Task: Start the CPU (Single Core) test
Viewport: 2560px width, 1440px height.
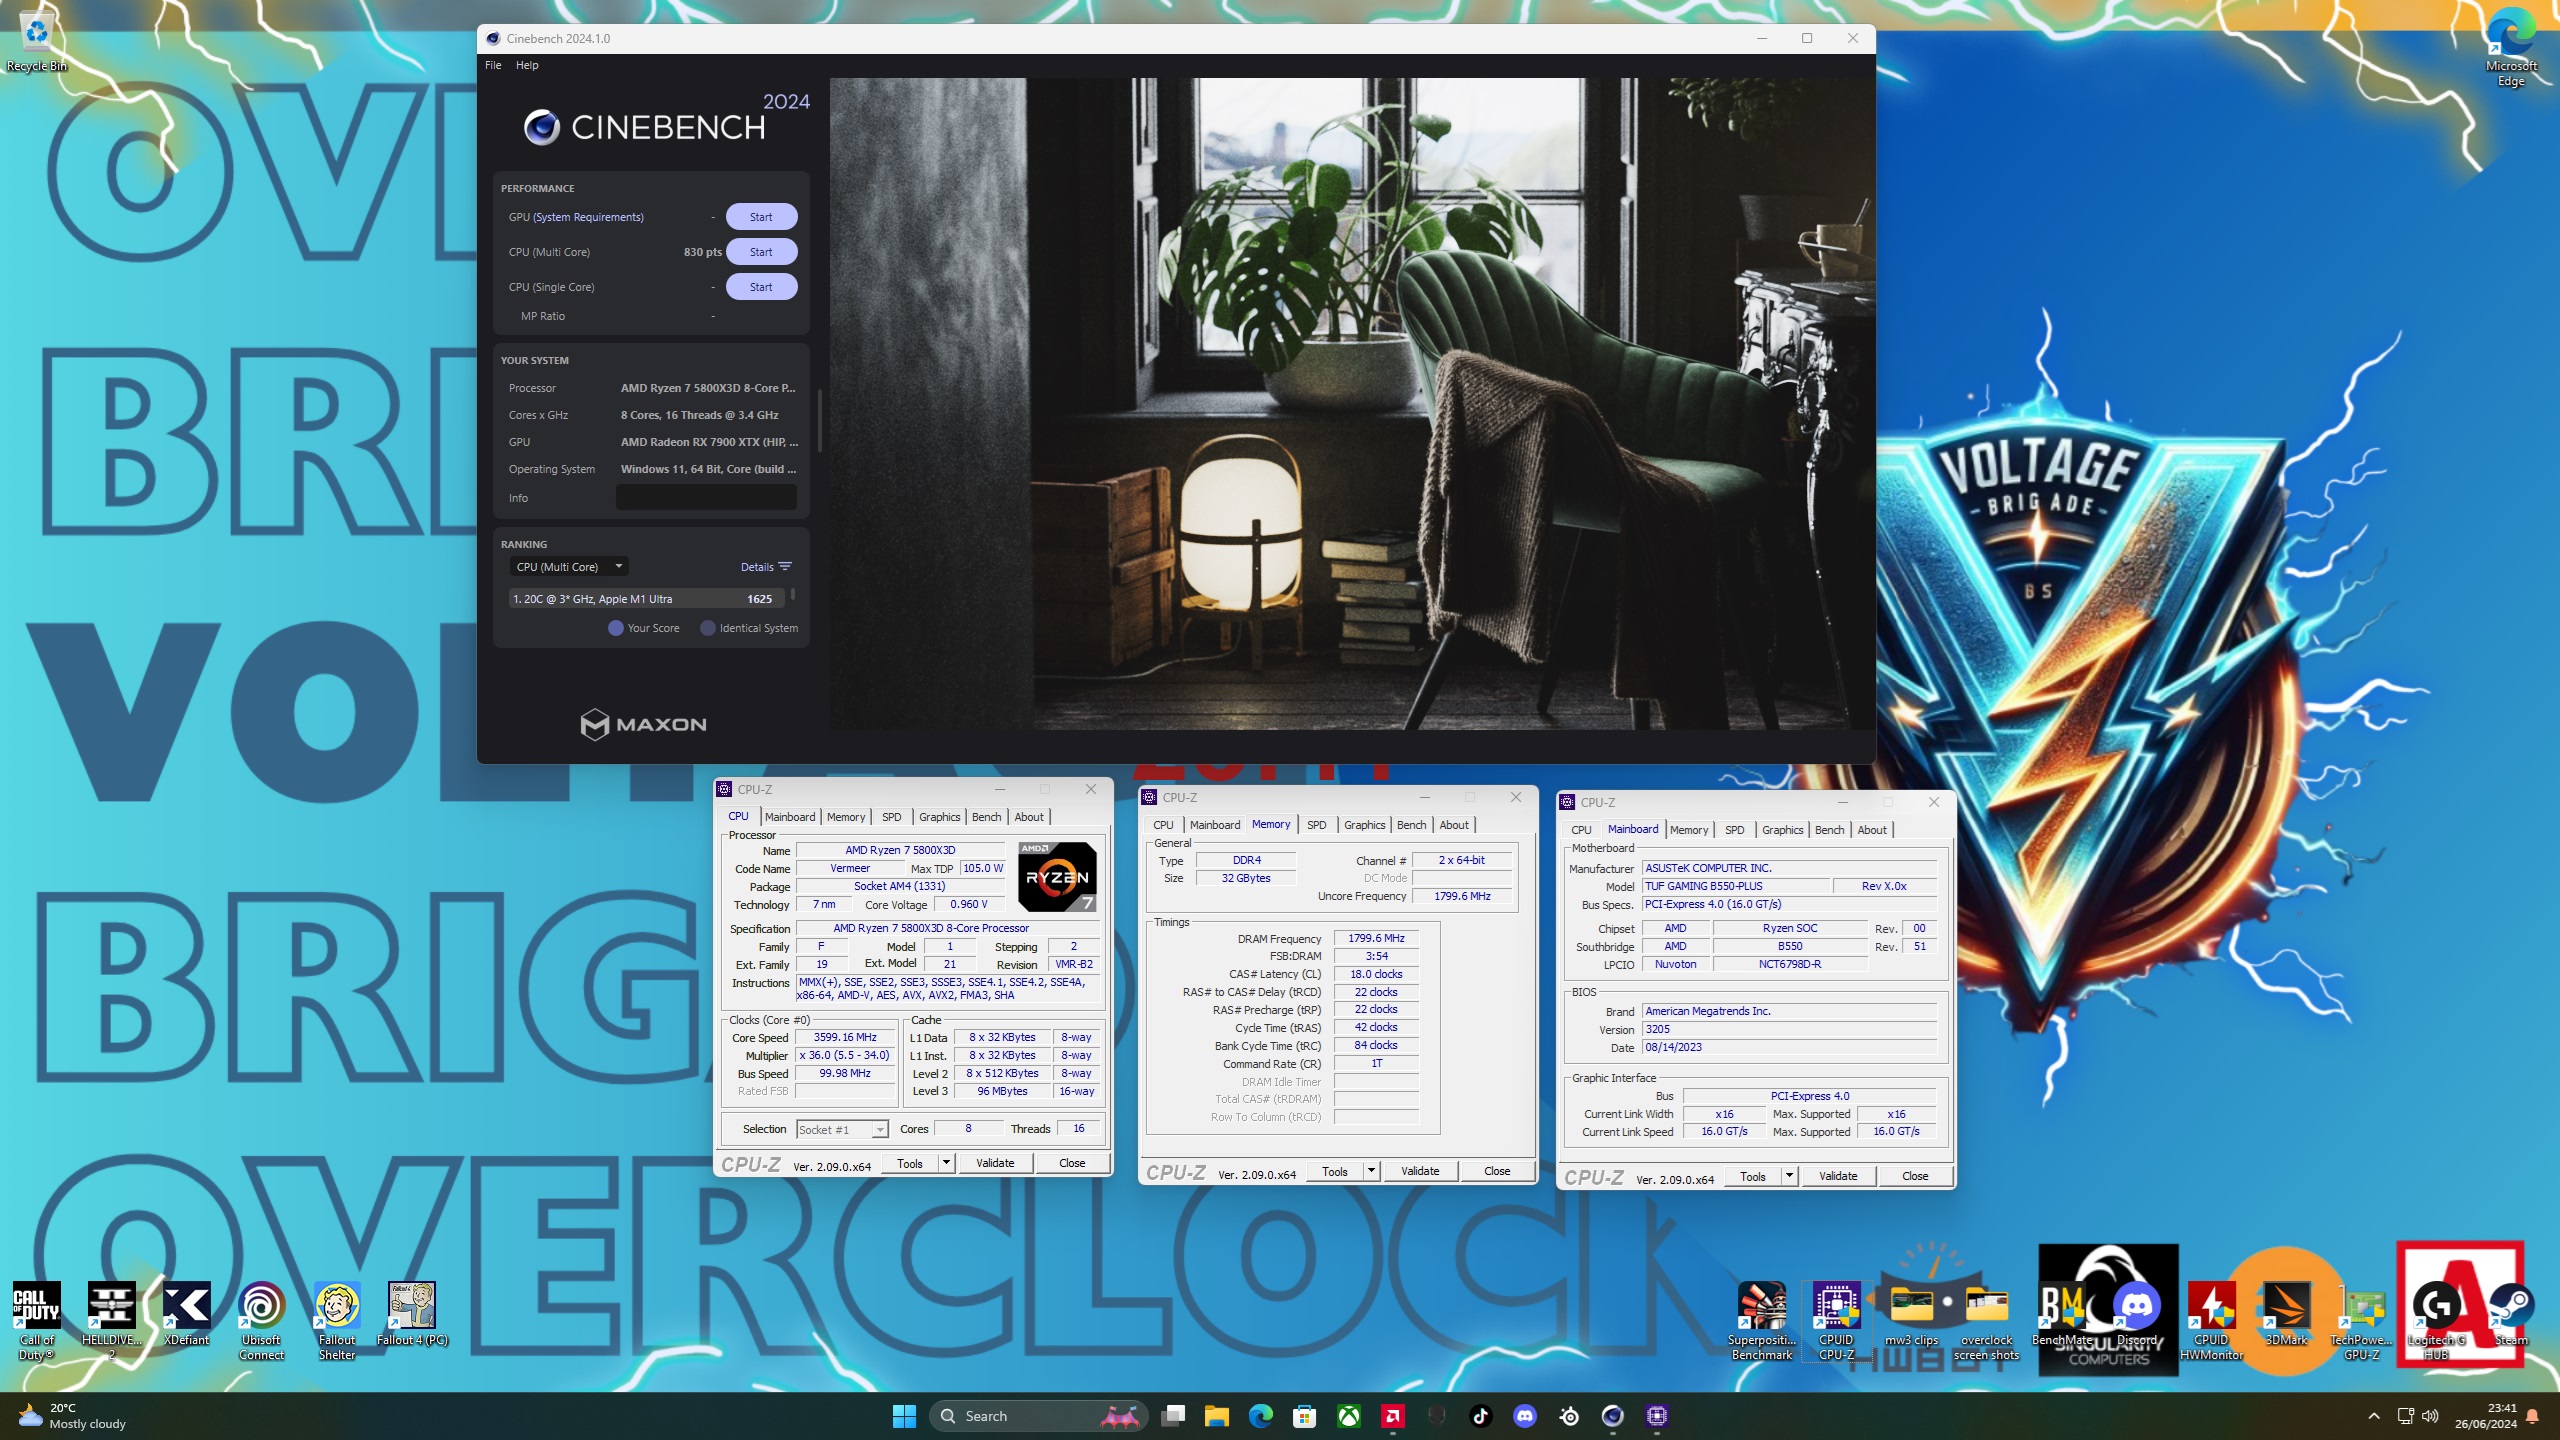Action: tap(761, 287)
